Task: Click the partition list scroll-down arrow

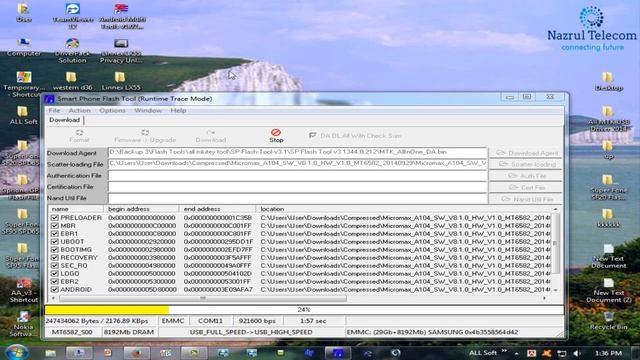Action: (x=556, y=290)
